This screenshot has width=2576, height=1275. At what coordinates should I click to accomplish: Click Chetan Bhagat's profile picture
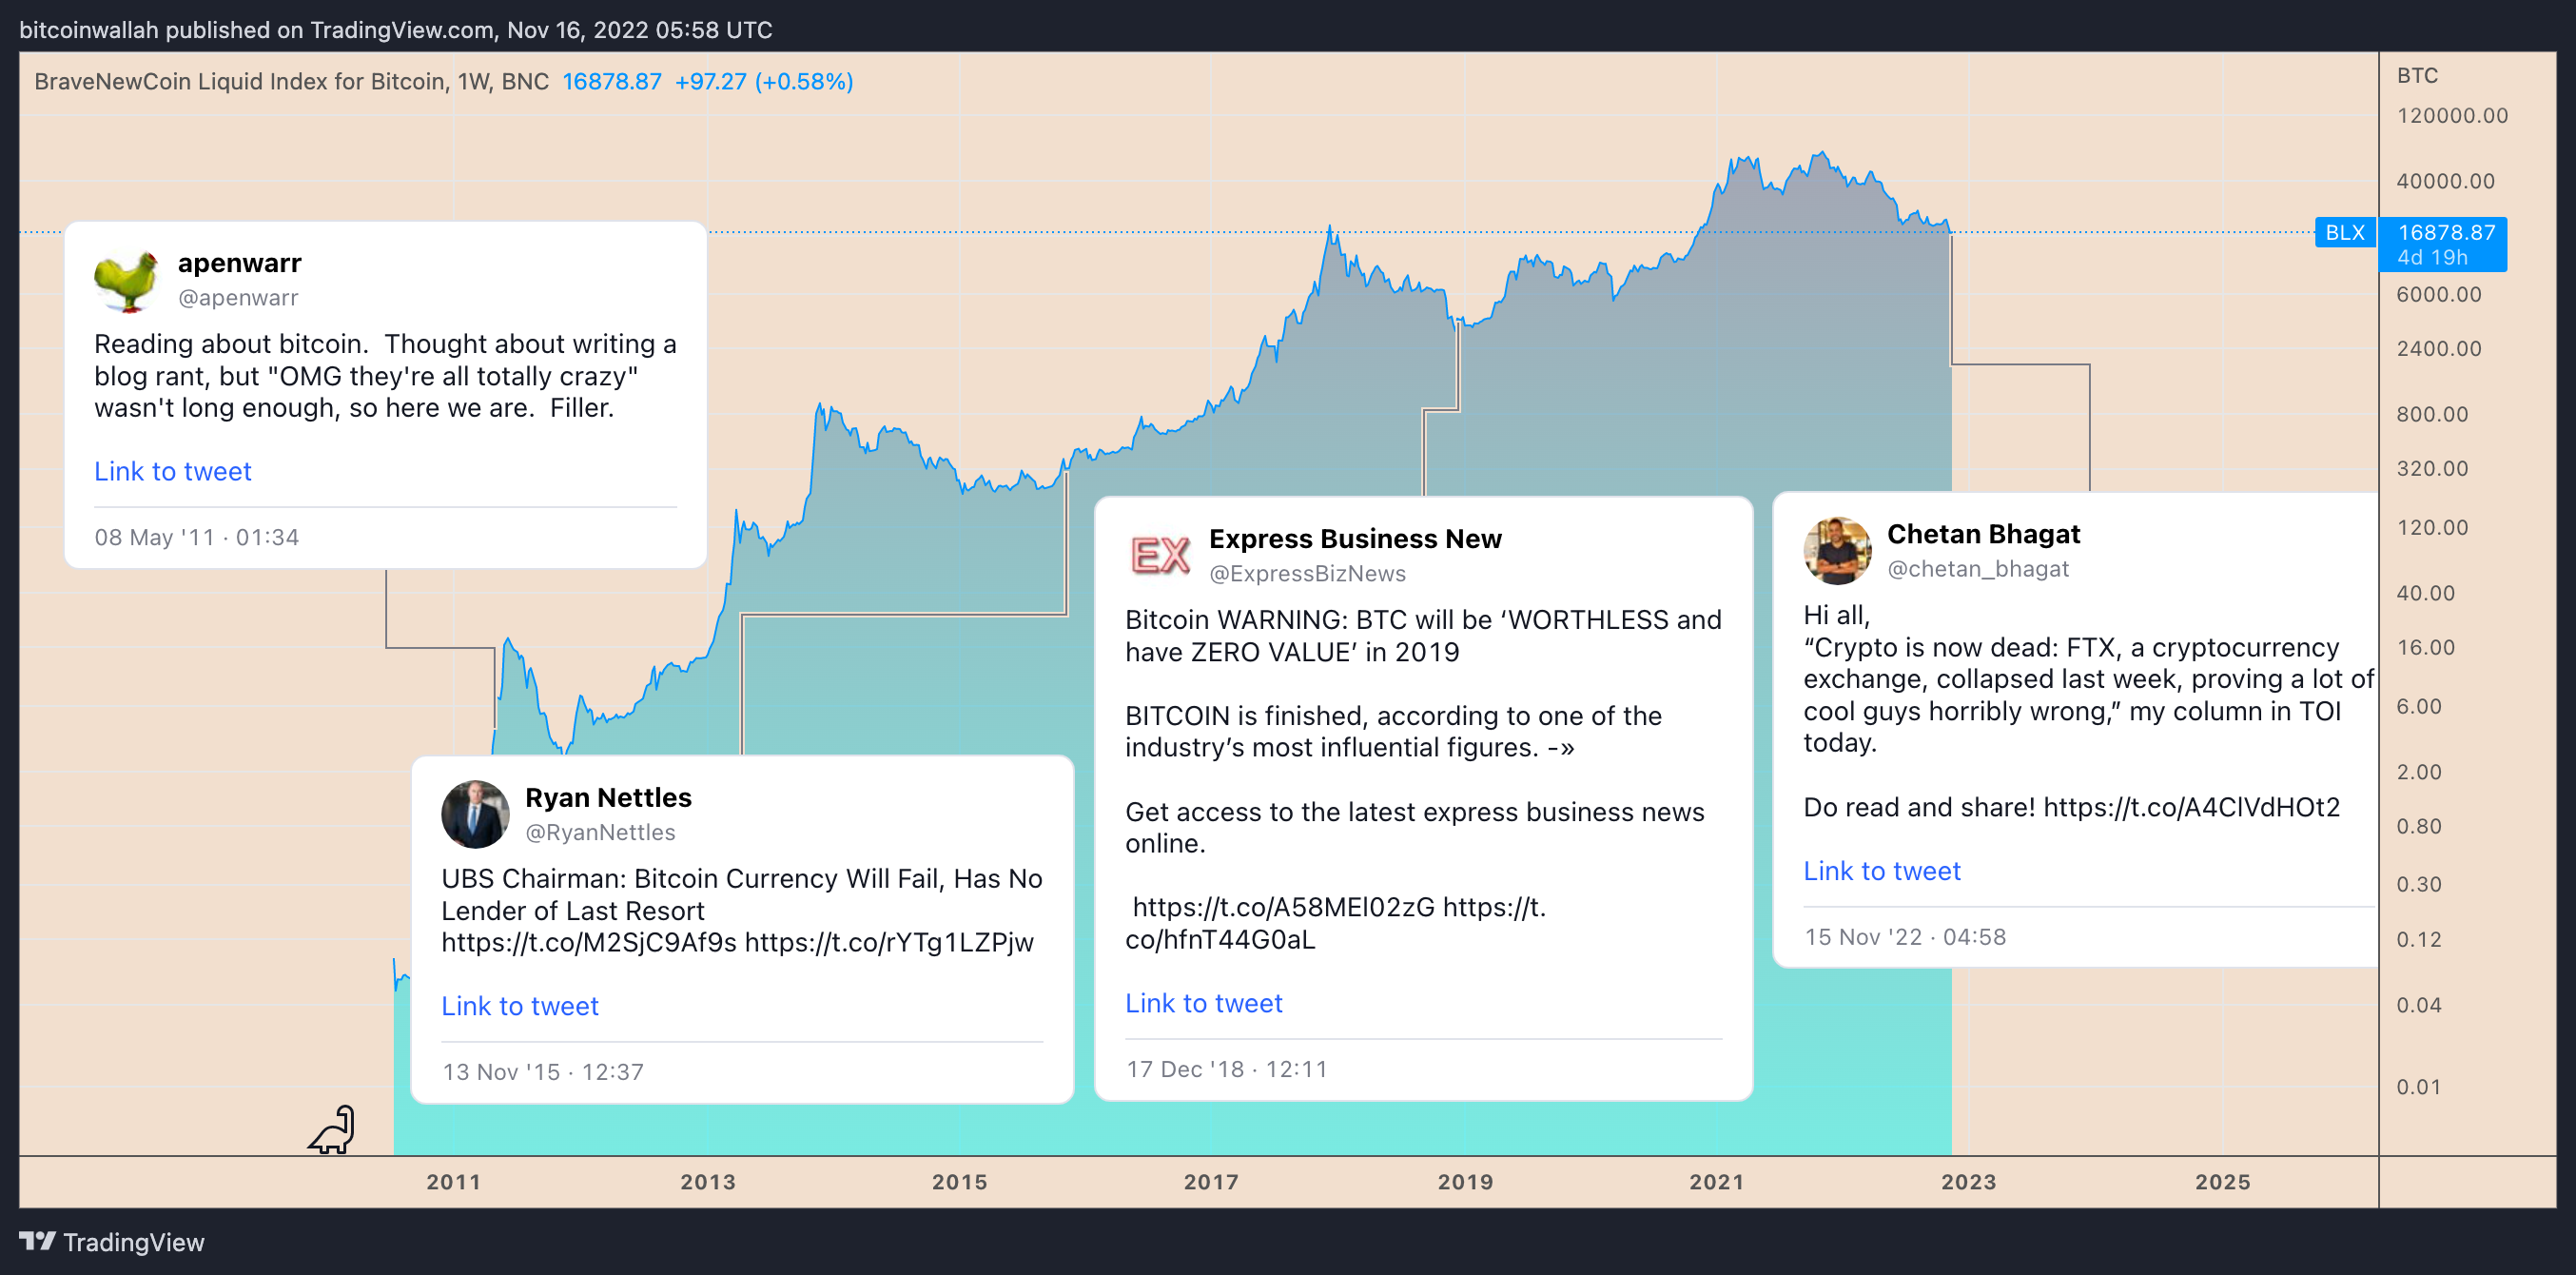(x=1837, y=551)
